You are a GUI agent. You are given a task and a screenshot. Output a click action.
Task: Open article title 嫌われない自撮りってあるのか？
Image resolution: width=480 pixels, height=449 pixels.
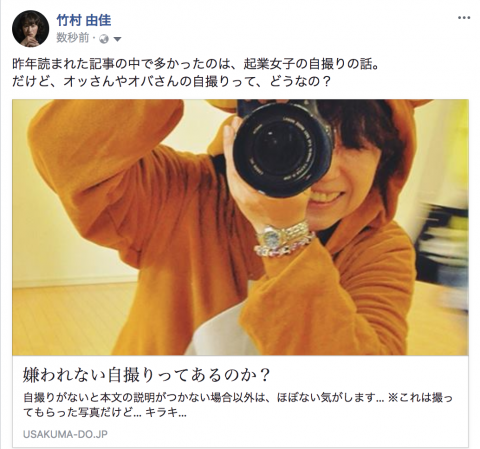point(146,375)
